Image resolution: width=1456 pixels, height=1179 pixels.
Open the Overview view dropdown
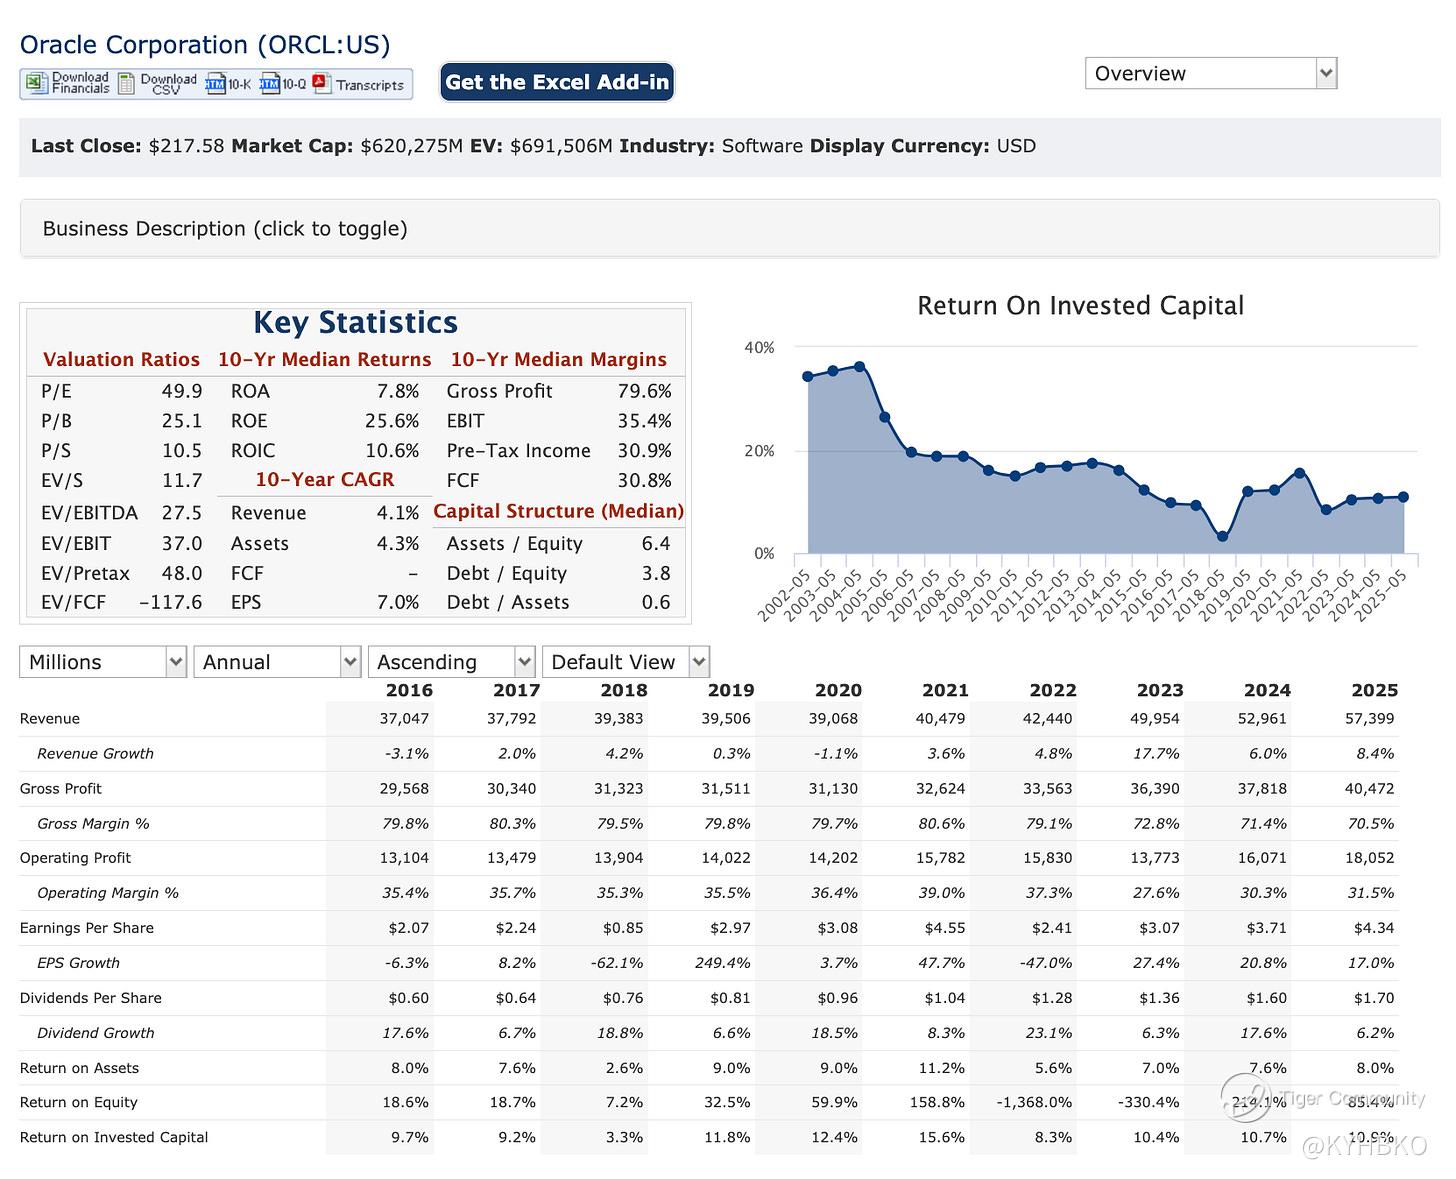point(1210,73)
